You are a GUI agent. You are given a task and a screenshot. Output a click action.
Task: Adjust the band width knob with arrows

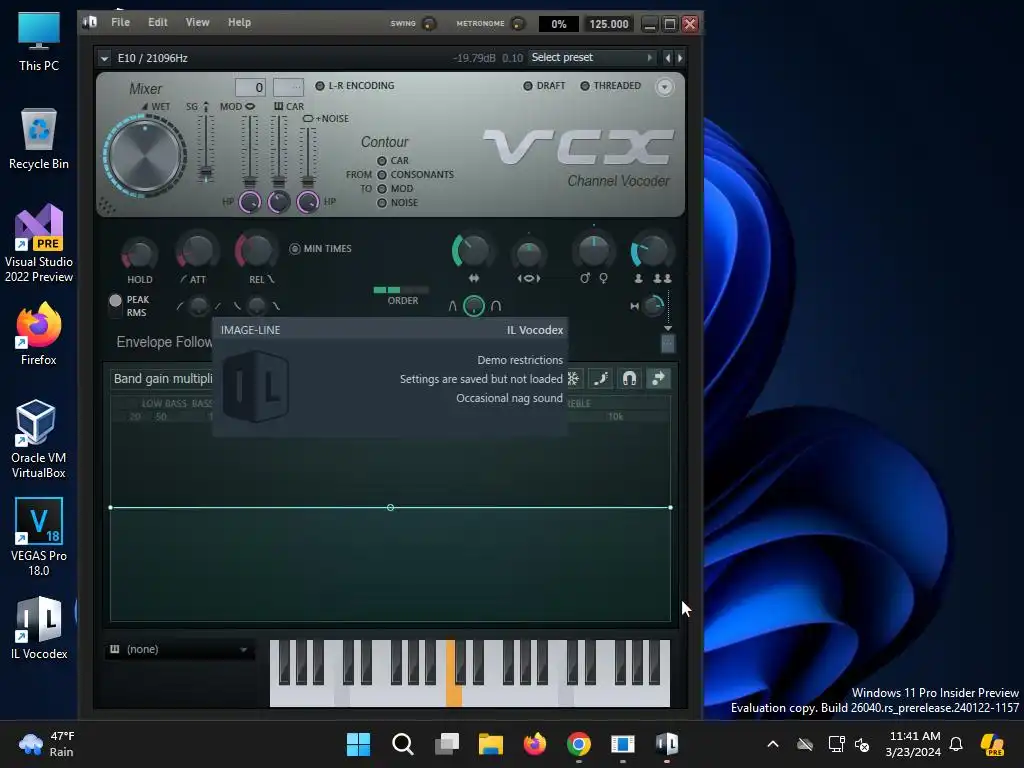[472, 251]
